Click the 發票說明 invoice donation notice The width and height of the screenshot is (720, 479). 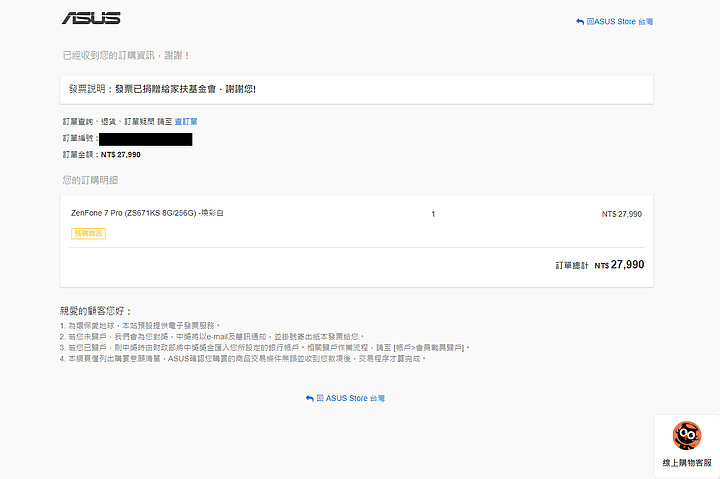pos(162,89)
